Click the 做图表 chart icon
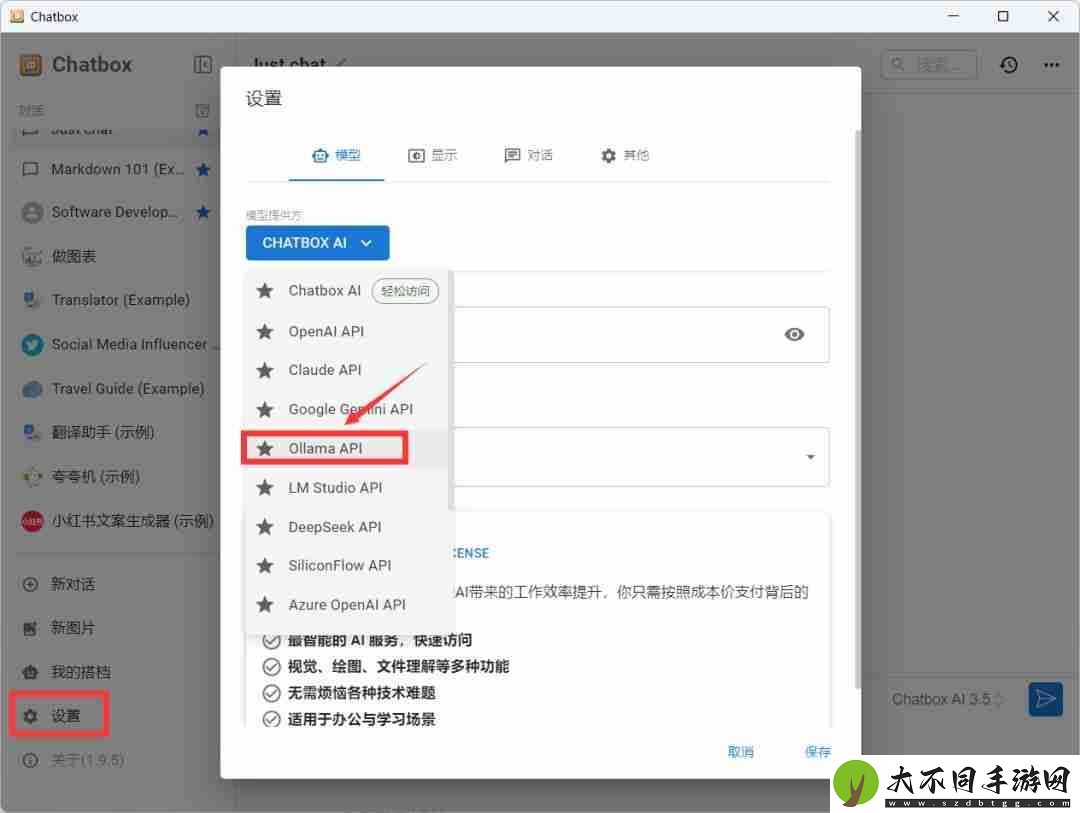This screenshot has width=1080, height=813. (x=32, y=256)
